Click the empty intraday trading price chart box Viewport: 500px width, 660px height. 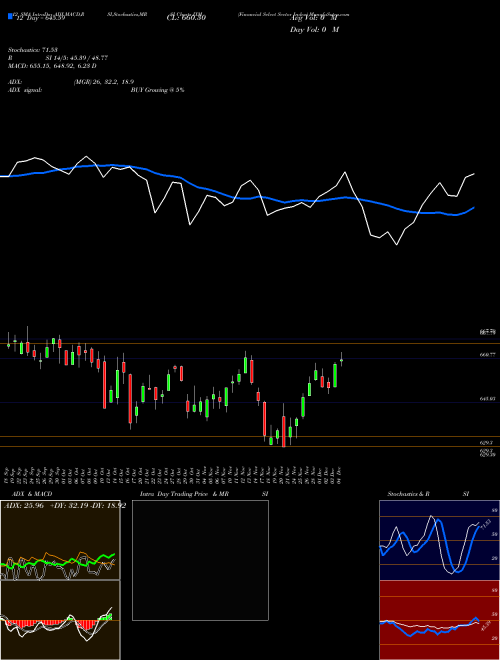click(200, 560)
